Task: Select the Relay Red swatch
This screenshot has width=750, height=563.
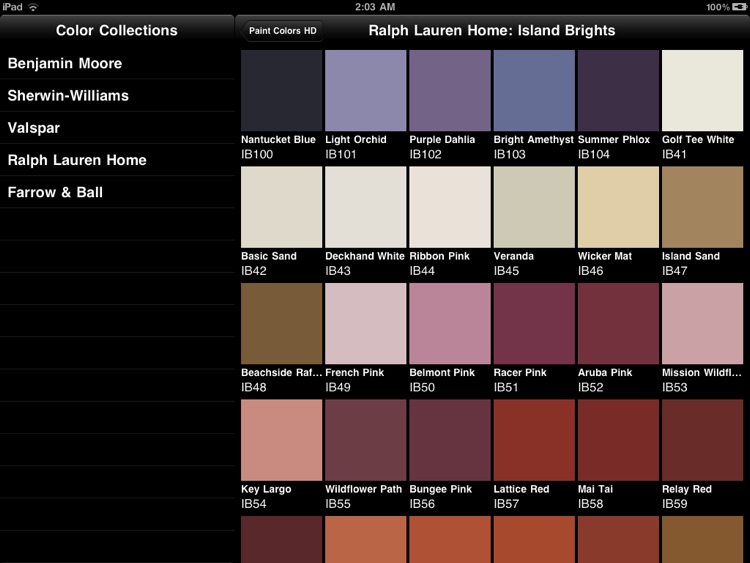Action: coord(703,440)
